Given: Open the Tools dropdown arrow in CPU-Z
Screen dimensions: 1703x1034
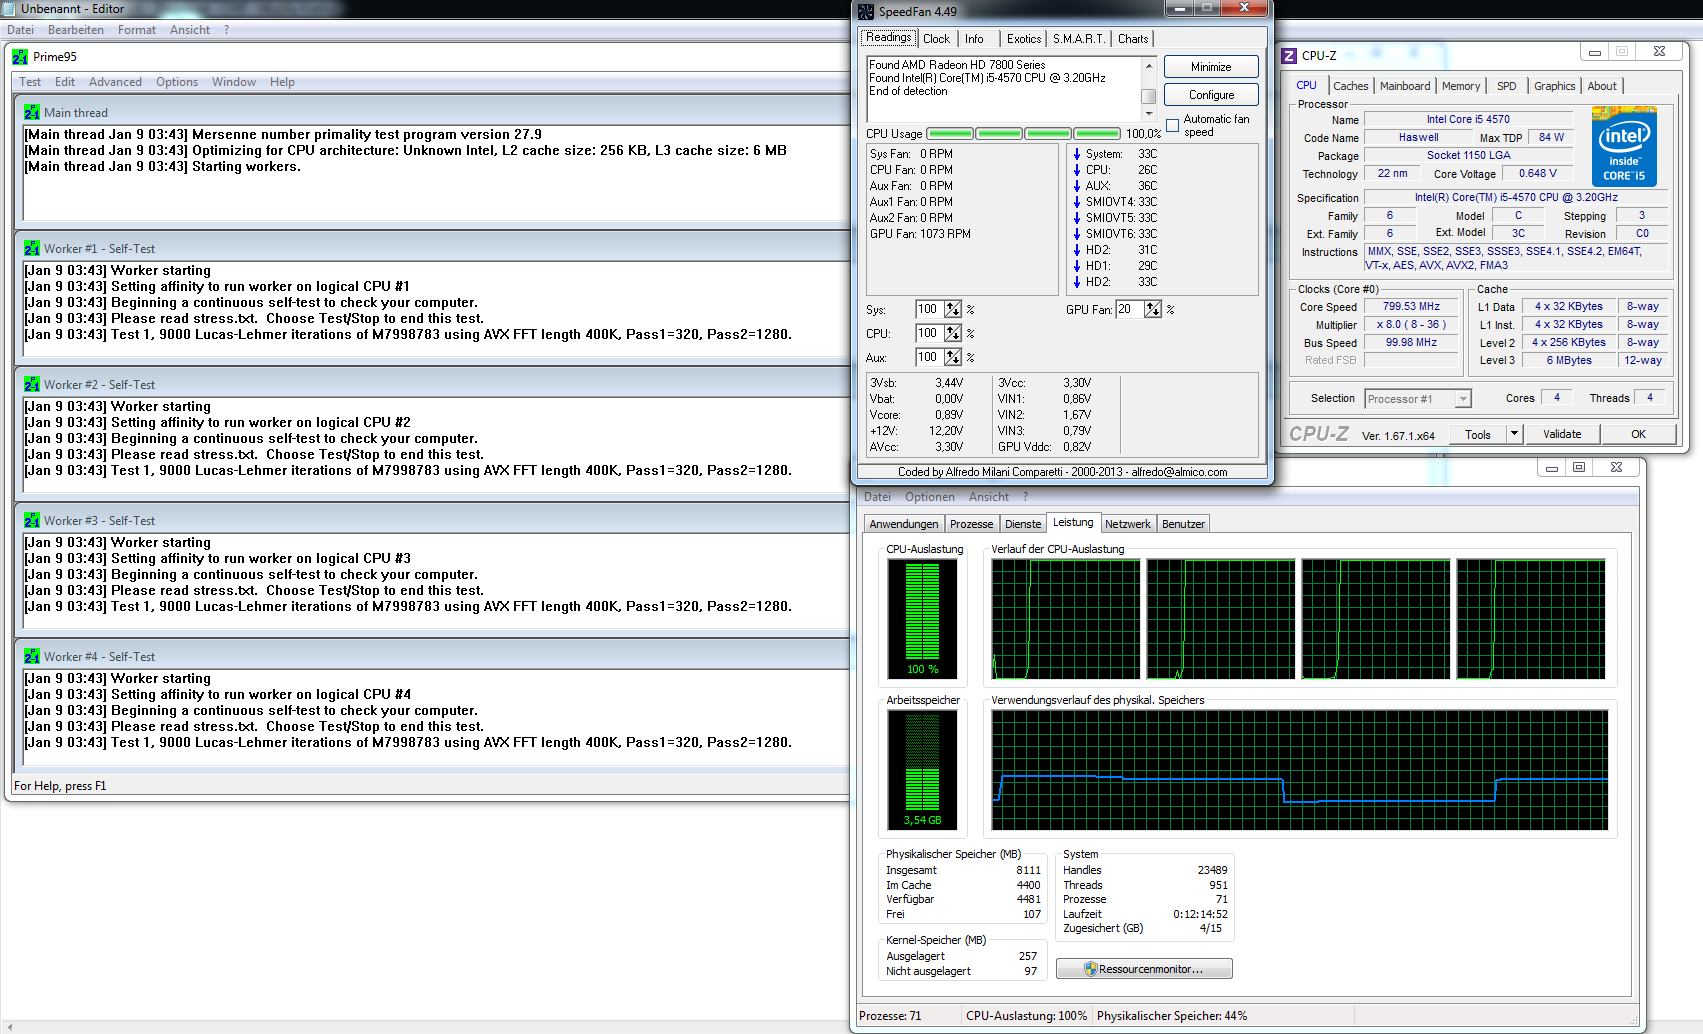Looking at the screenshot, I should pyautogui.click(x=1514, y=434).
